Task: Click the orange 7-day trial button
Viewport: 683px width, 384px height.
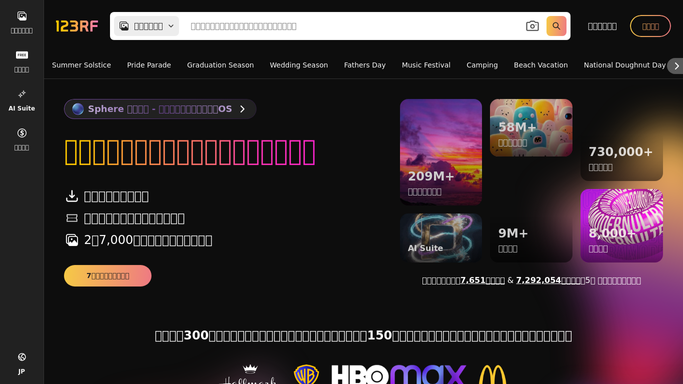Action: 108,276
